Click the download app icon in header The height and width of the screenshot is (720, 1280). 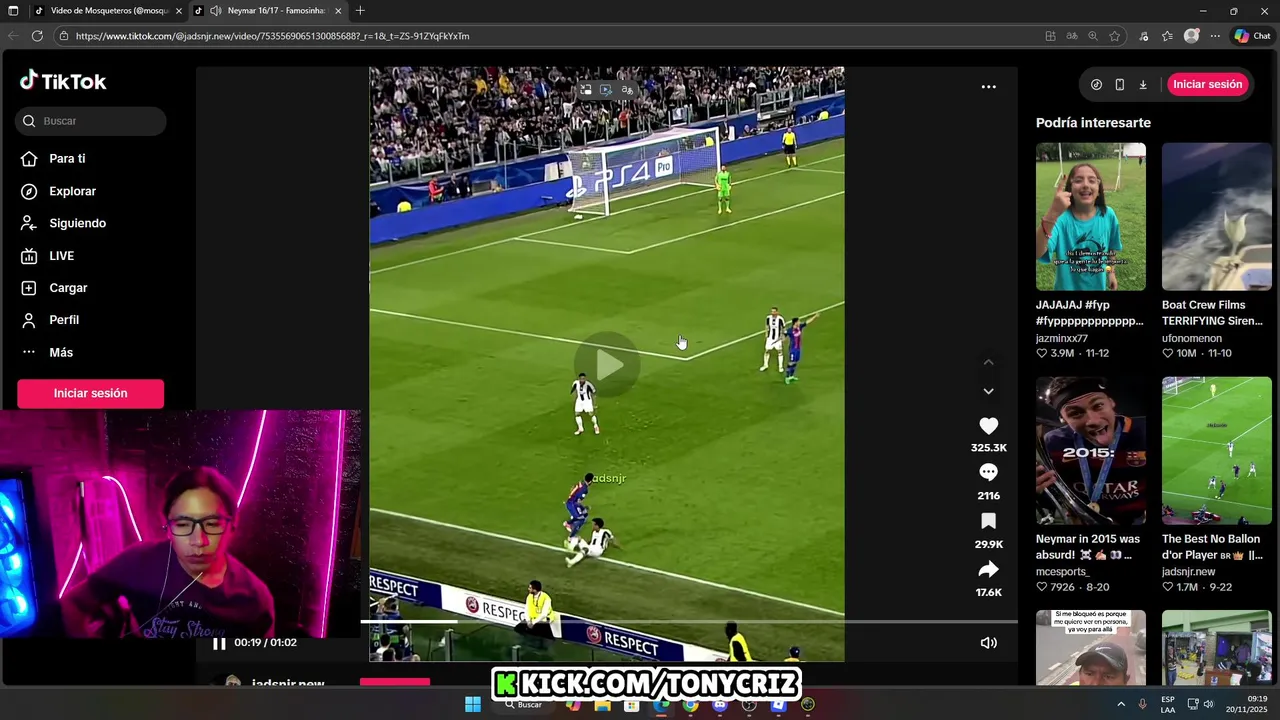[x=1143, y=85]
